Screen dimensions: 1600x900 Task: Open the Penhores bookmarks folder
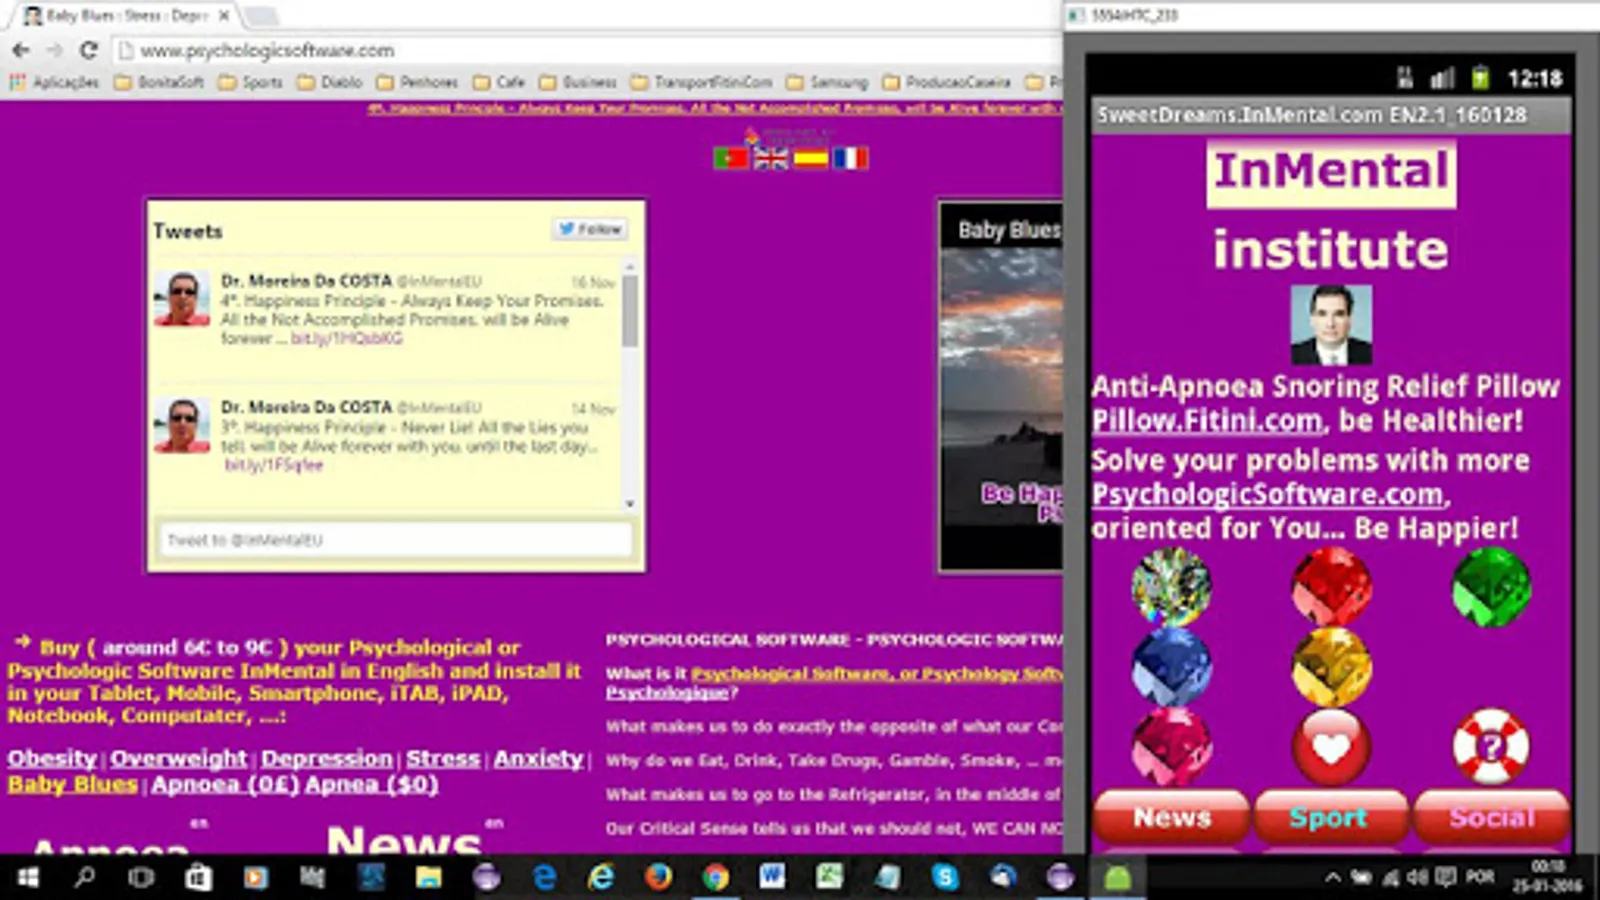click(417, 82)
